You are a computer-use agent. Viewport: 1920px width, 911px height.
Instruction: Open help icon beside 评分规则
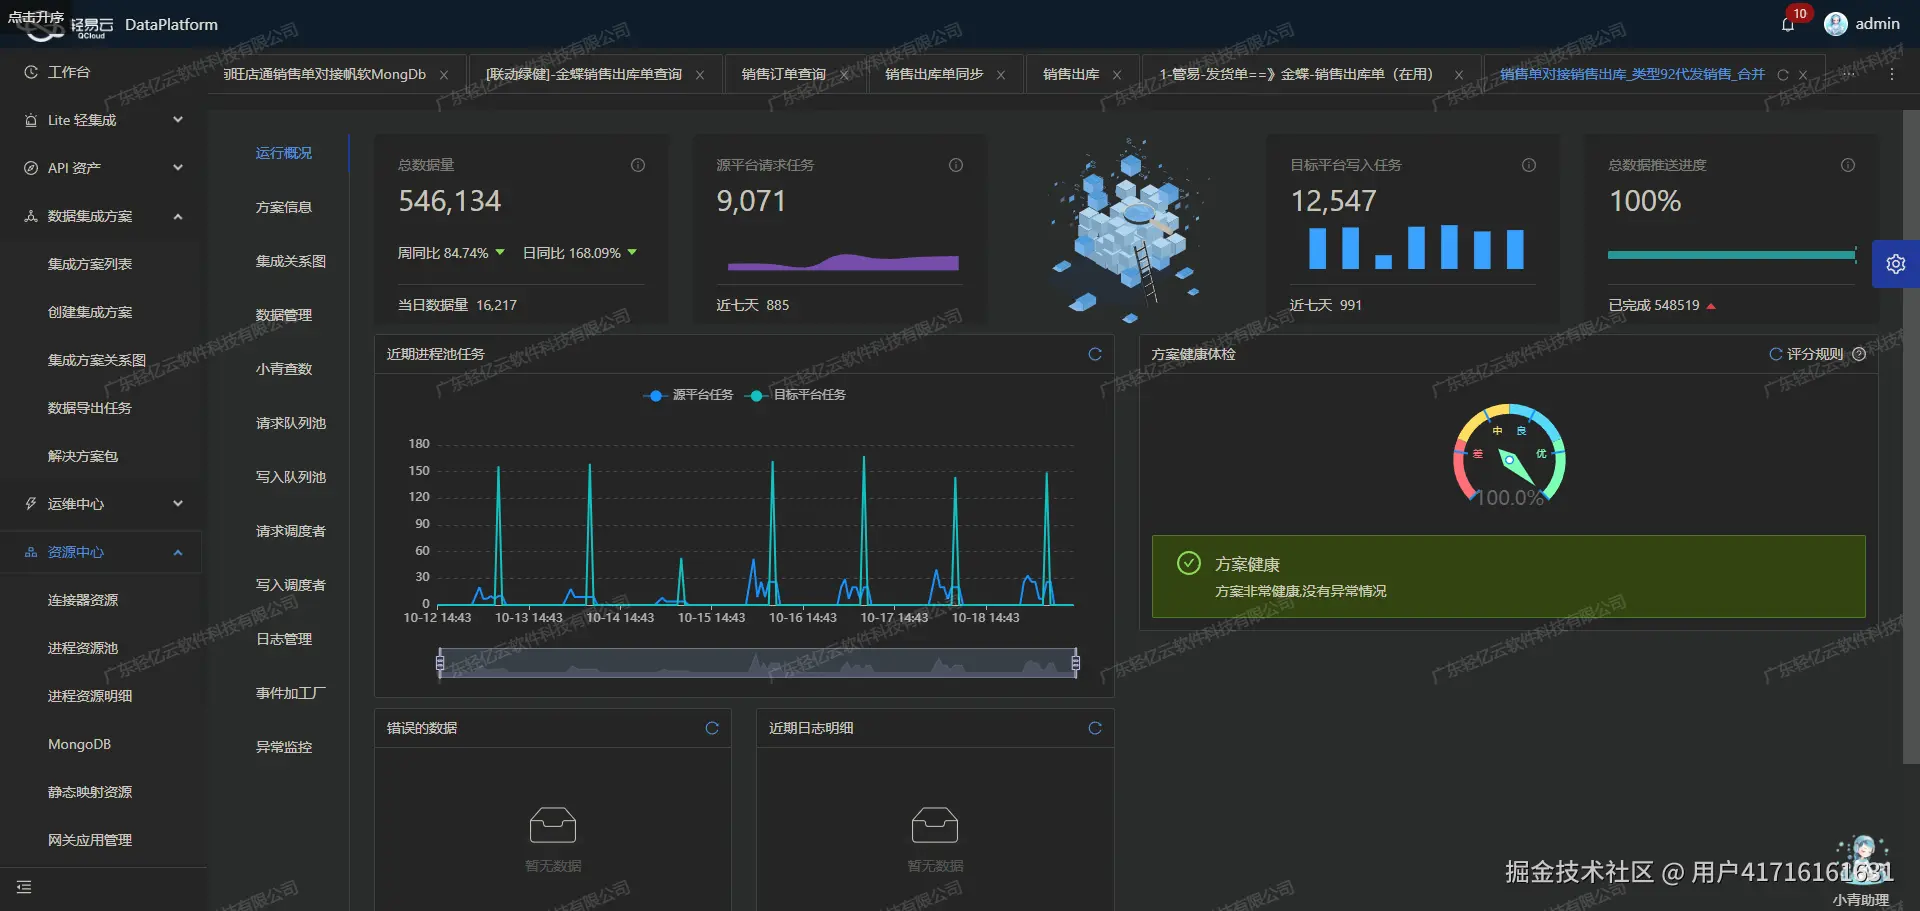(1859, 354)
